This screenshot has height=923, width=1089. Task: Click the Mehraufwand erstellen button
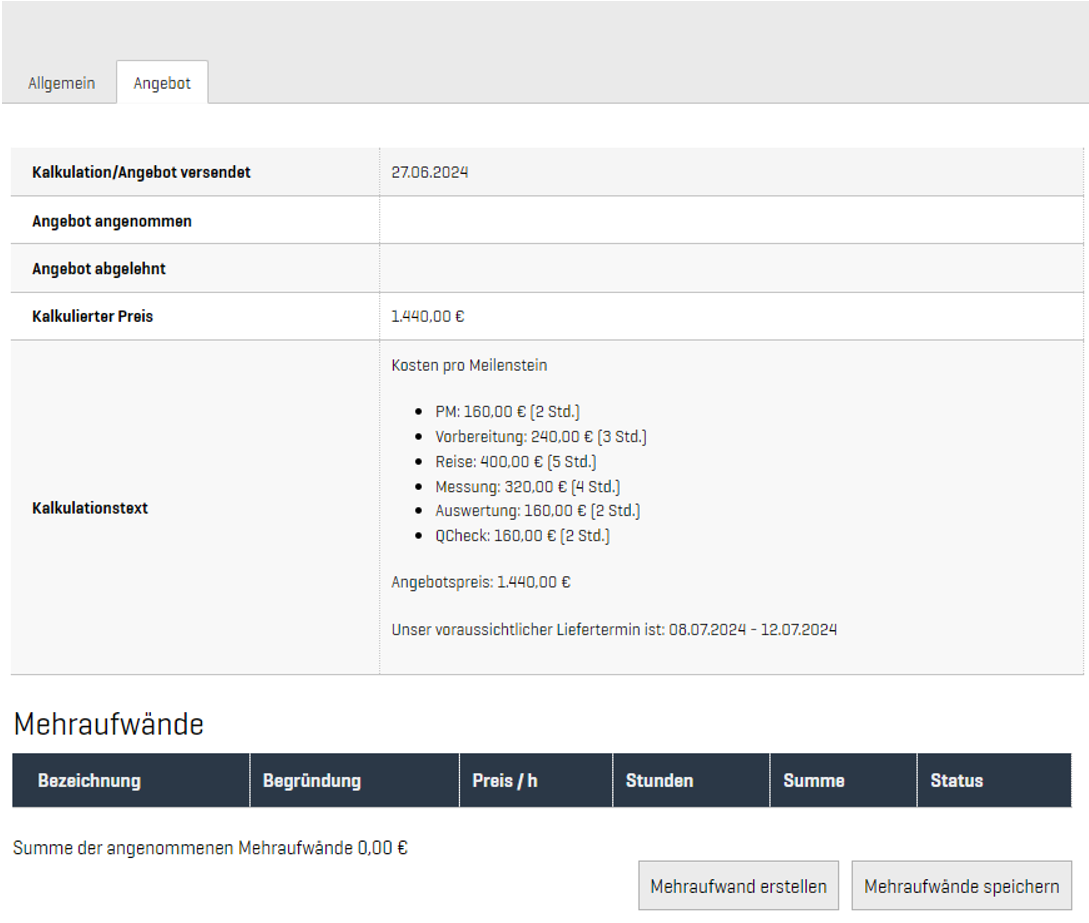738,886
